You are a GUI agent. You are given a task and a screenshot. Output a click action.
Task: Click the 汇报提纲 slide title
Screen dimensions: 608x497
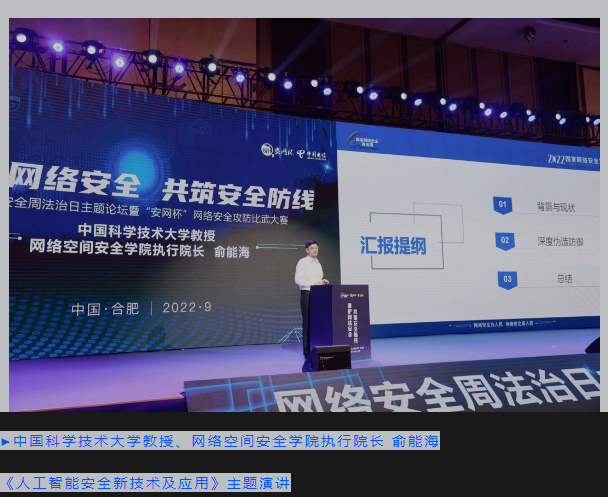pos(393,245)
